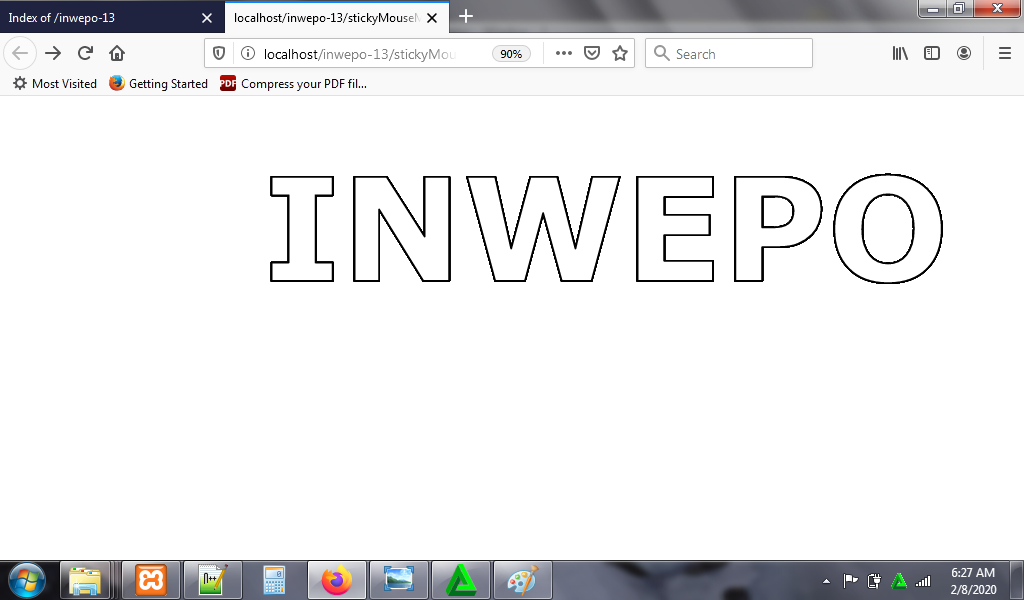Close the Index of /inwepo-13 tab
The width and height of the screenshot is (1024, 600).
pyautogui.click(x=207, y=18)
